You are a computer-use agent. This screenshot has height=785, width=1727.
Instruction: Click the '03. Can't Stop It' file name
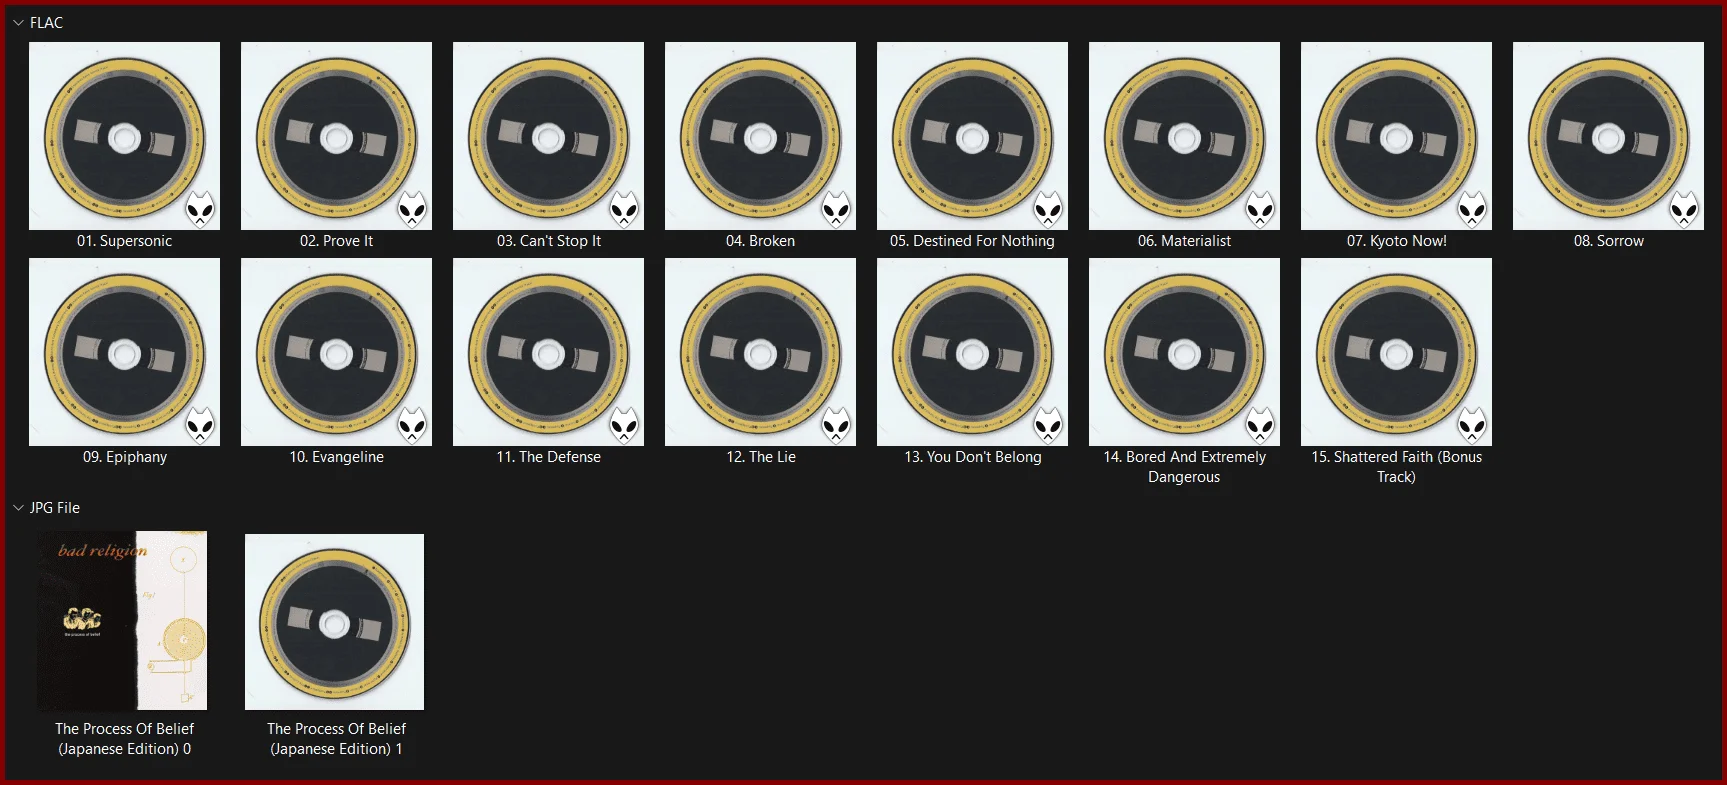point(548,241)
